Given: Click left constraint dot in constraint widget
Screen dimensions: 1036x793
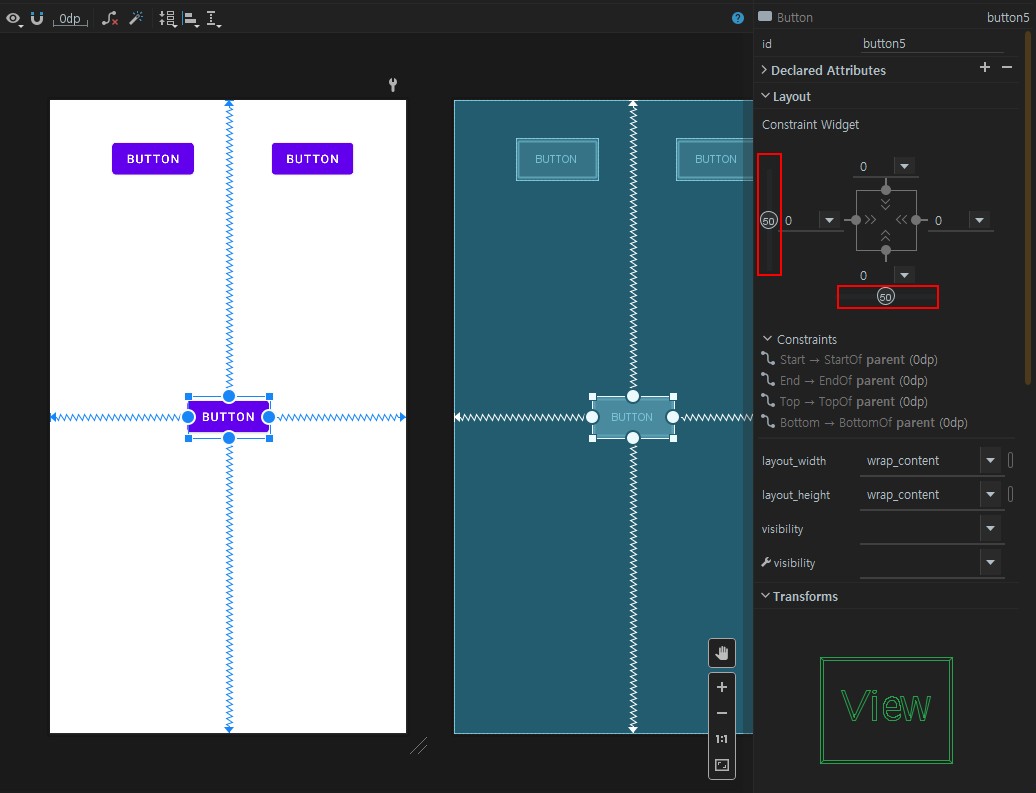Looking at the screenshot, I should (x=856, y=220).
